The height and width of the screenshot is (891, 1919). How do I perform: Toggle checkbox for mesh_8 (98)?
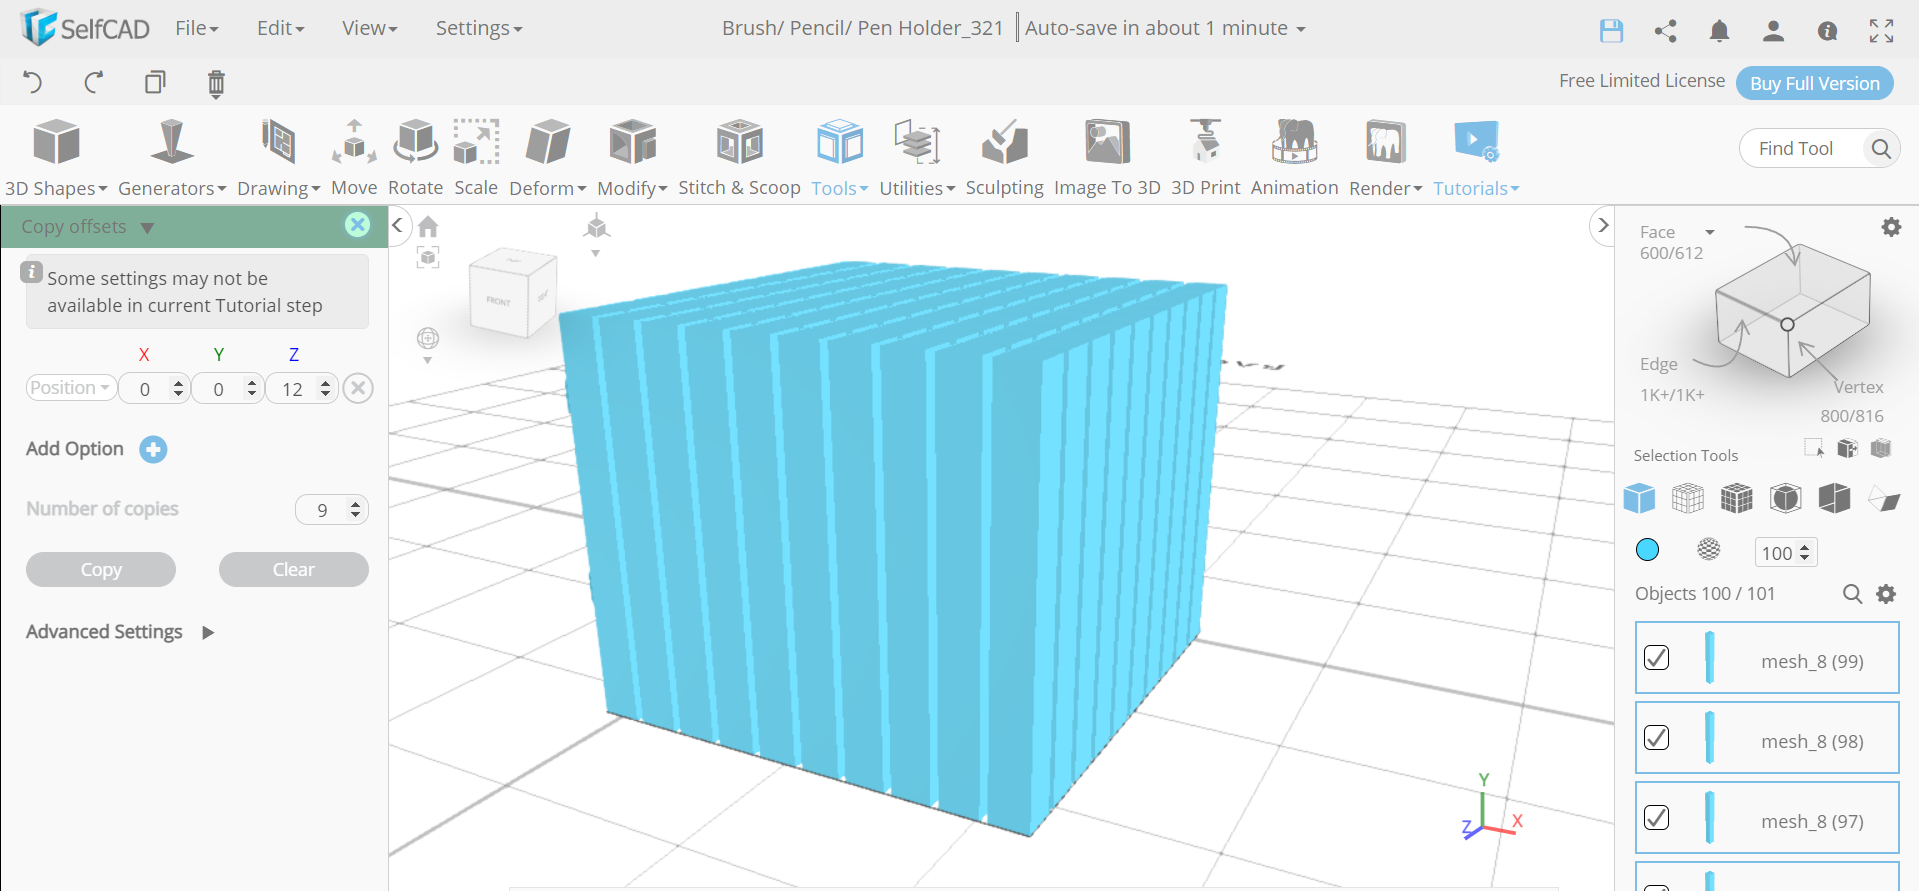click(1657, 737)
